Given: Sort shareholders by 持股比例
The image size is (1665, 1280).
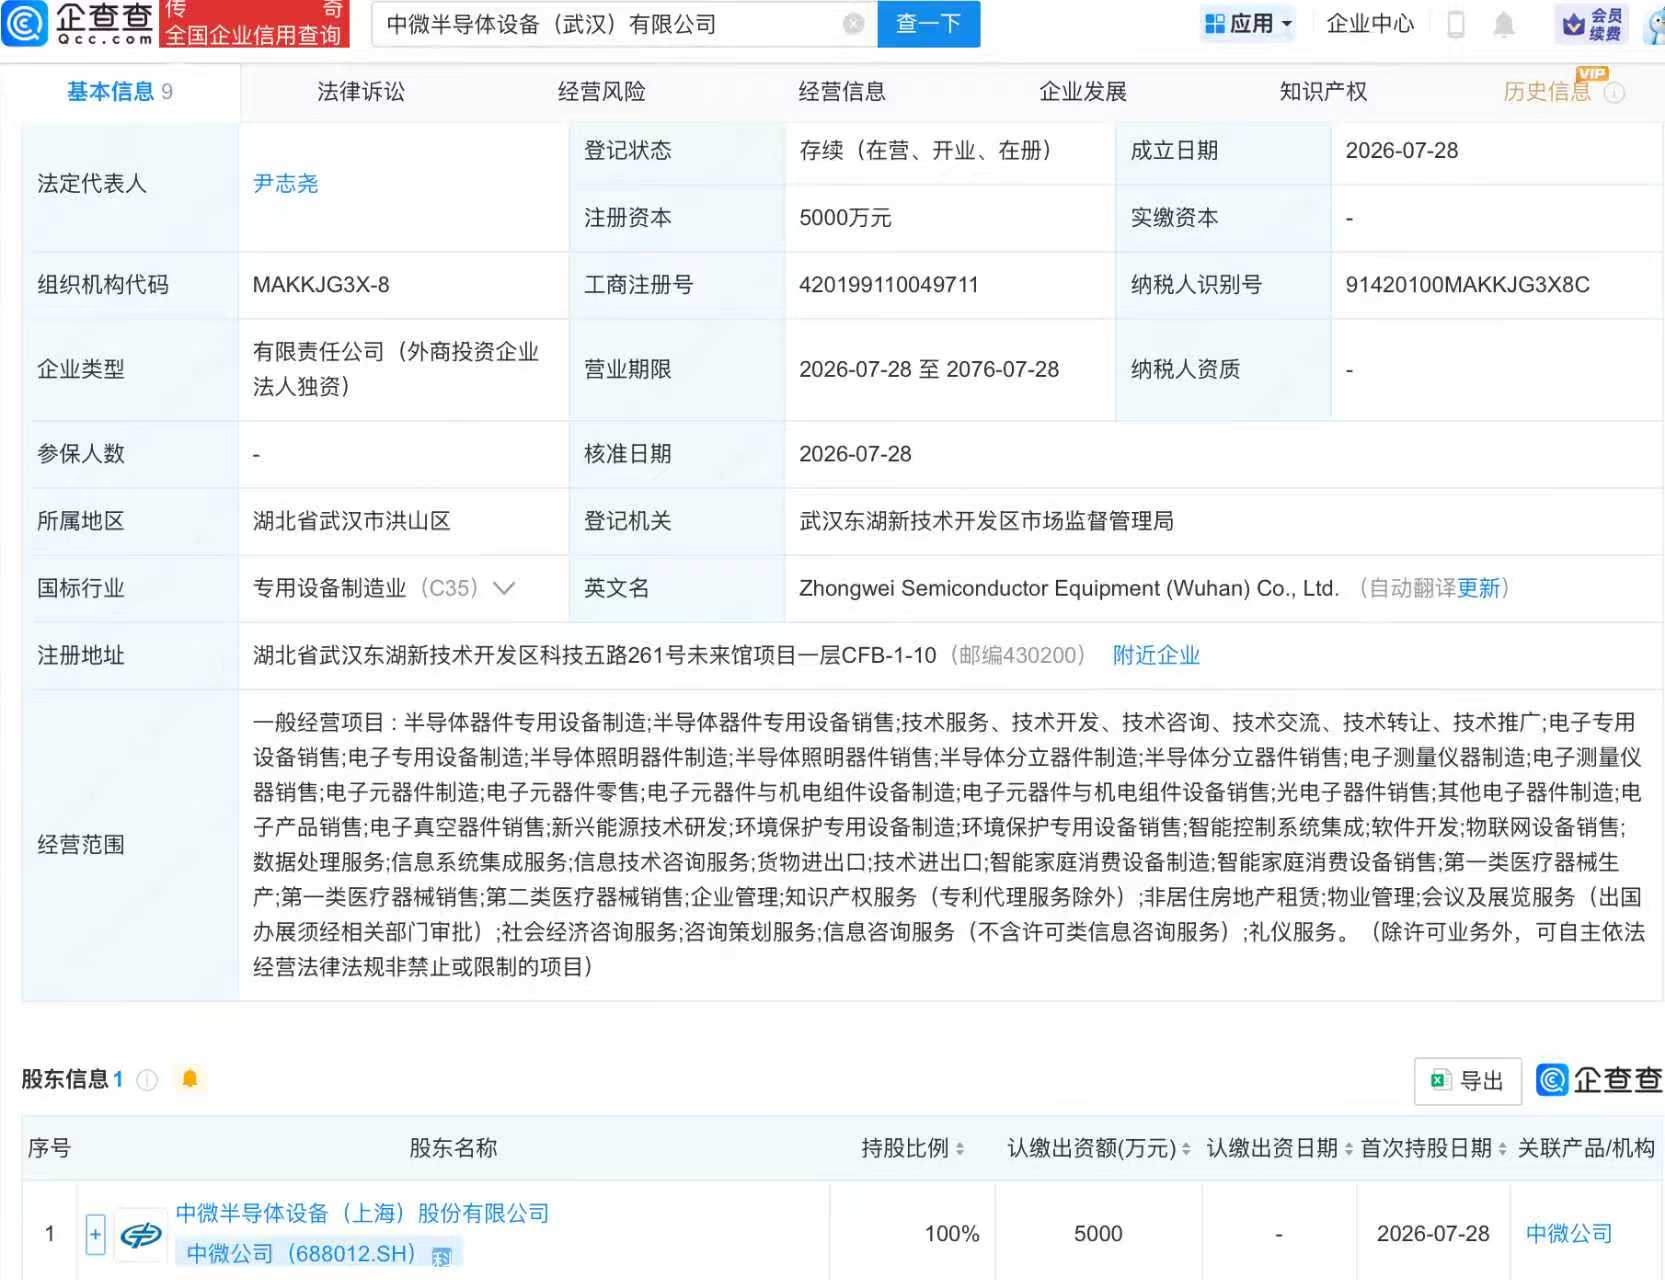Looking at the screenshot, I should (960, 1149).
